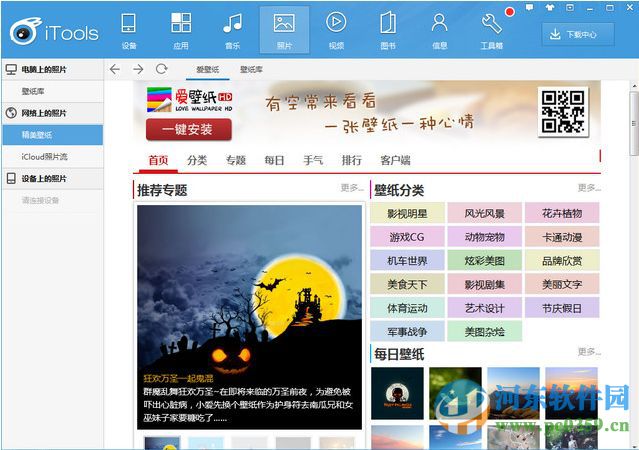
Task: Collapse the 电脑上的照片 sidebar group
Action: tap(52, 69)
